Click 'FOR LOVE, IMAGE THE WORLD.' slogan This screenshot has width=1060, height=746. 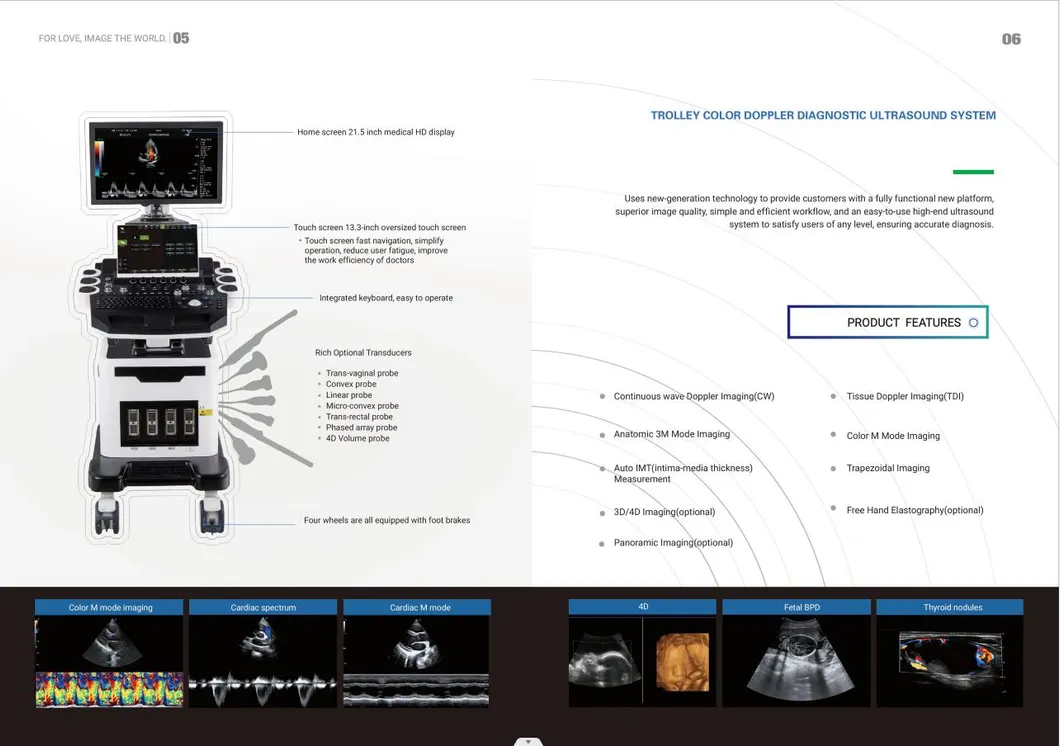(x=103, y=39)
